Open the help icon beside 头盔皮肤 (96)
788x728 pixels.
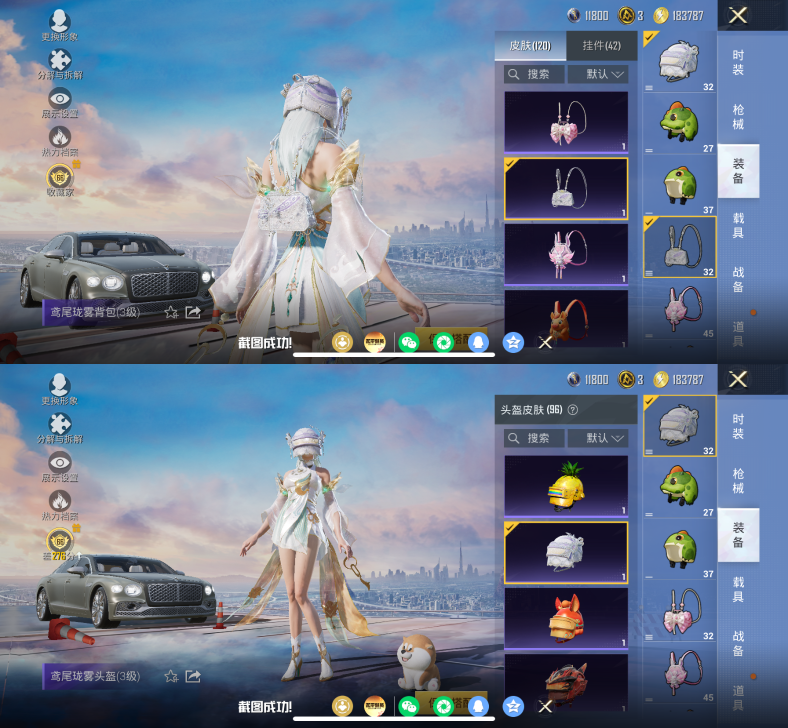coord(572,410)
